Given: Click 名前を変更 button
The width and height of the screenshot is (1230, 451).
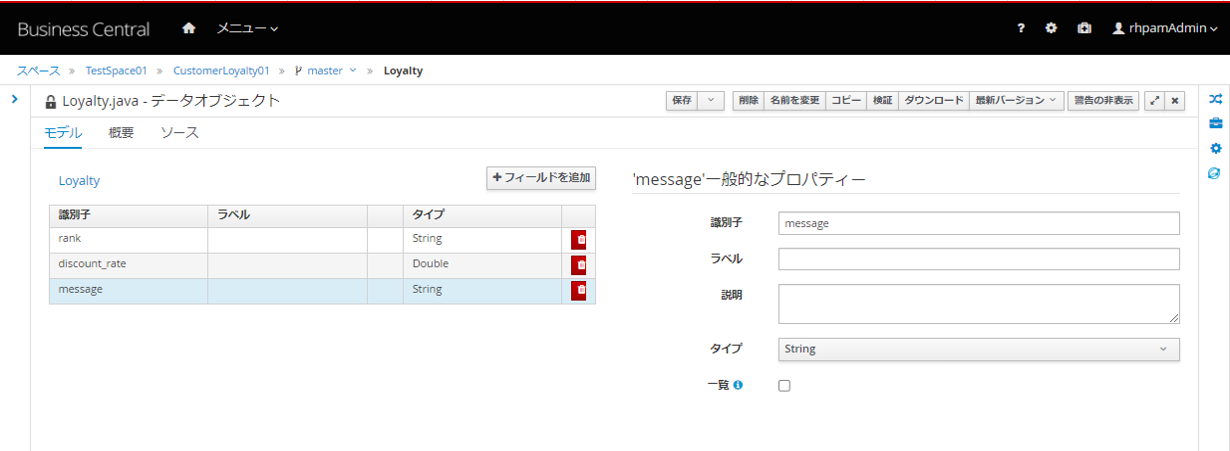Looking at the screenshot, I should point(795,100).
